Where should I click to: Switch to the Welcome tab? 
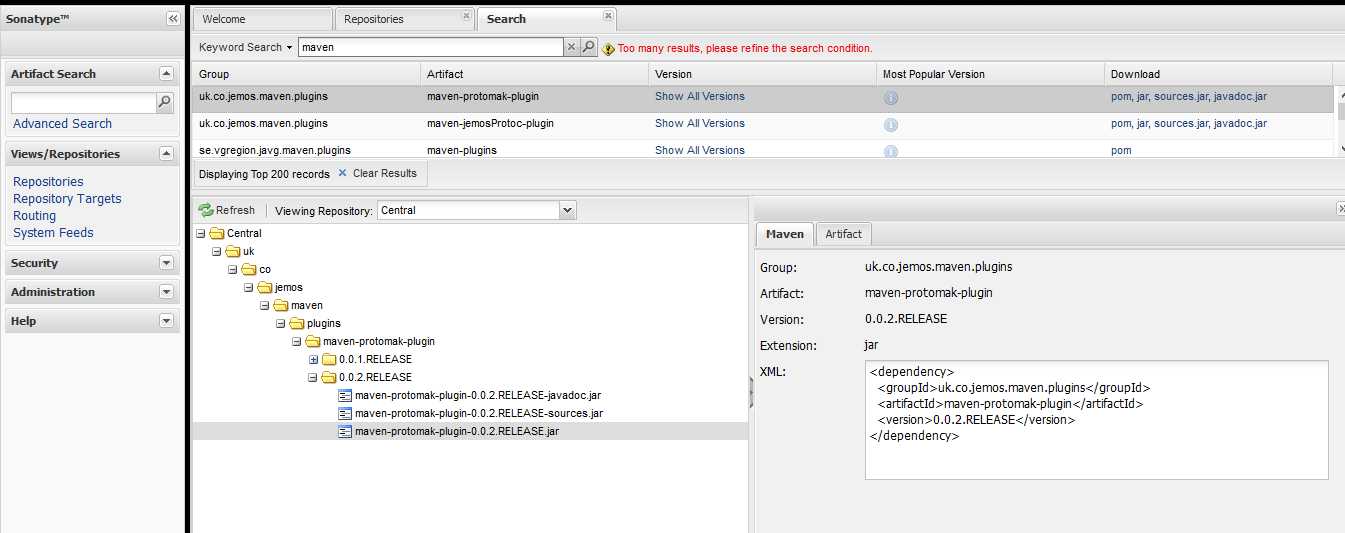tap(262, 19)
